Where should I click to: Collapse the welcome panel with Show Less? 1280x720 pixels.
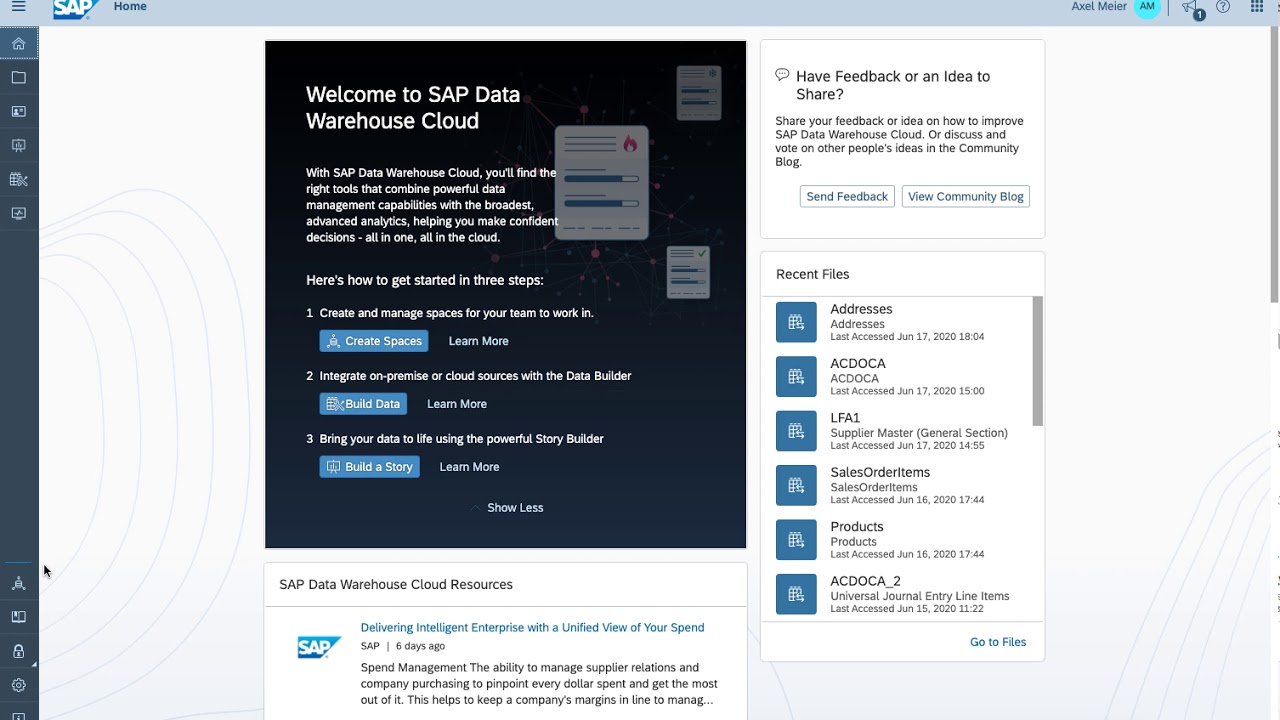pyautogui.click(x=507, y=508)
